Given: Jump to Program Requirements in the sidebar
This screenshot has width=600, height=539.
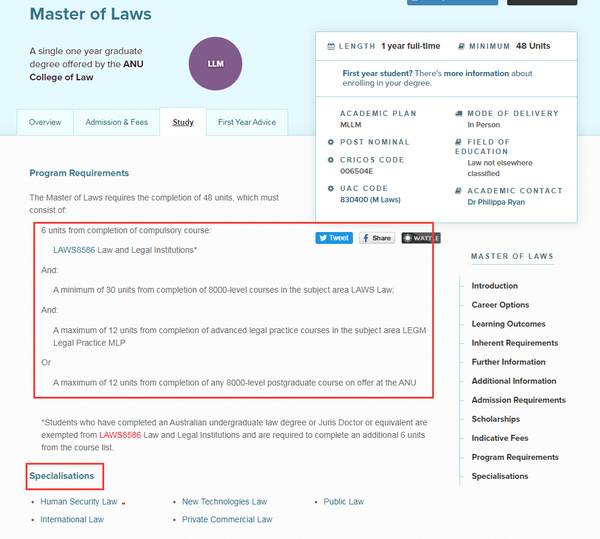Looking at the screenshot, I should click(515, 457).
